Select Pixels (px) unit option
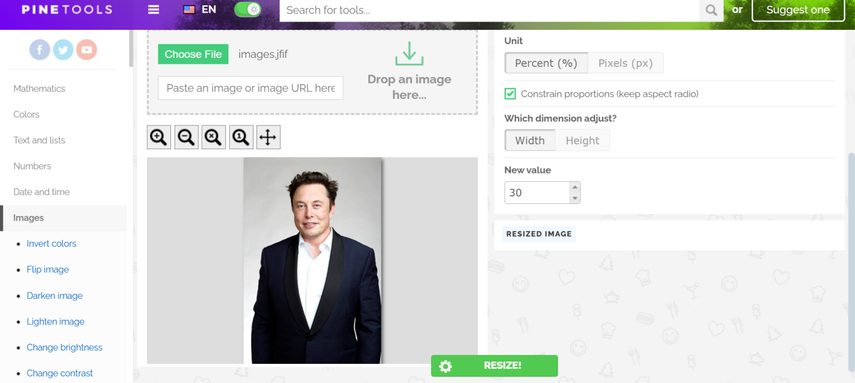The height and width of the screenshot is (383, 855). pos(625,63)
